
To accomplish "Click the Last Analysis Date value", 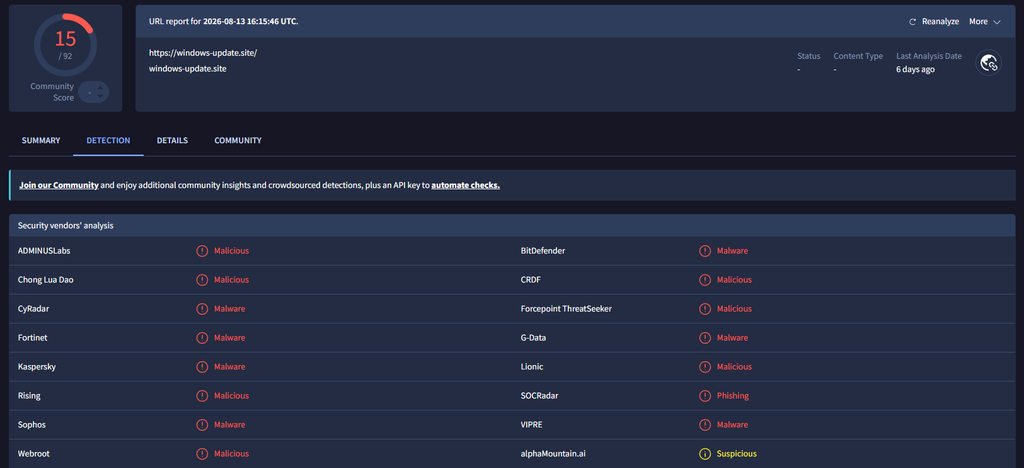I will click(x=915, y=69).
